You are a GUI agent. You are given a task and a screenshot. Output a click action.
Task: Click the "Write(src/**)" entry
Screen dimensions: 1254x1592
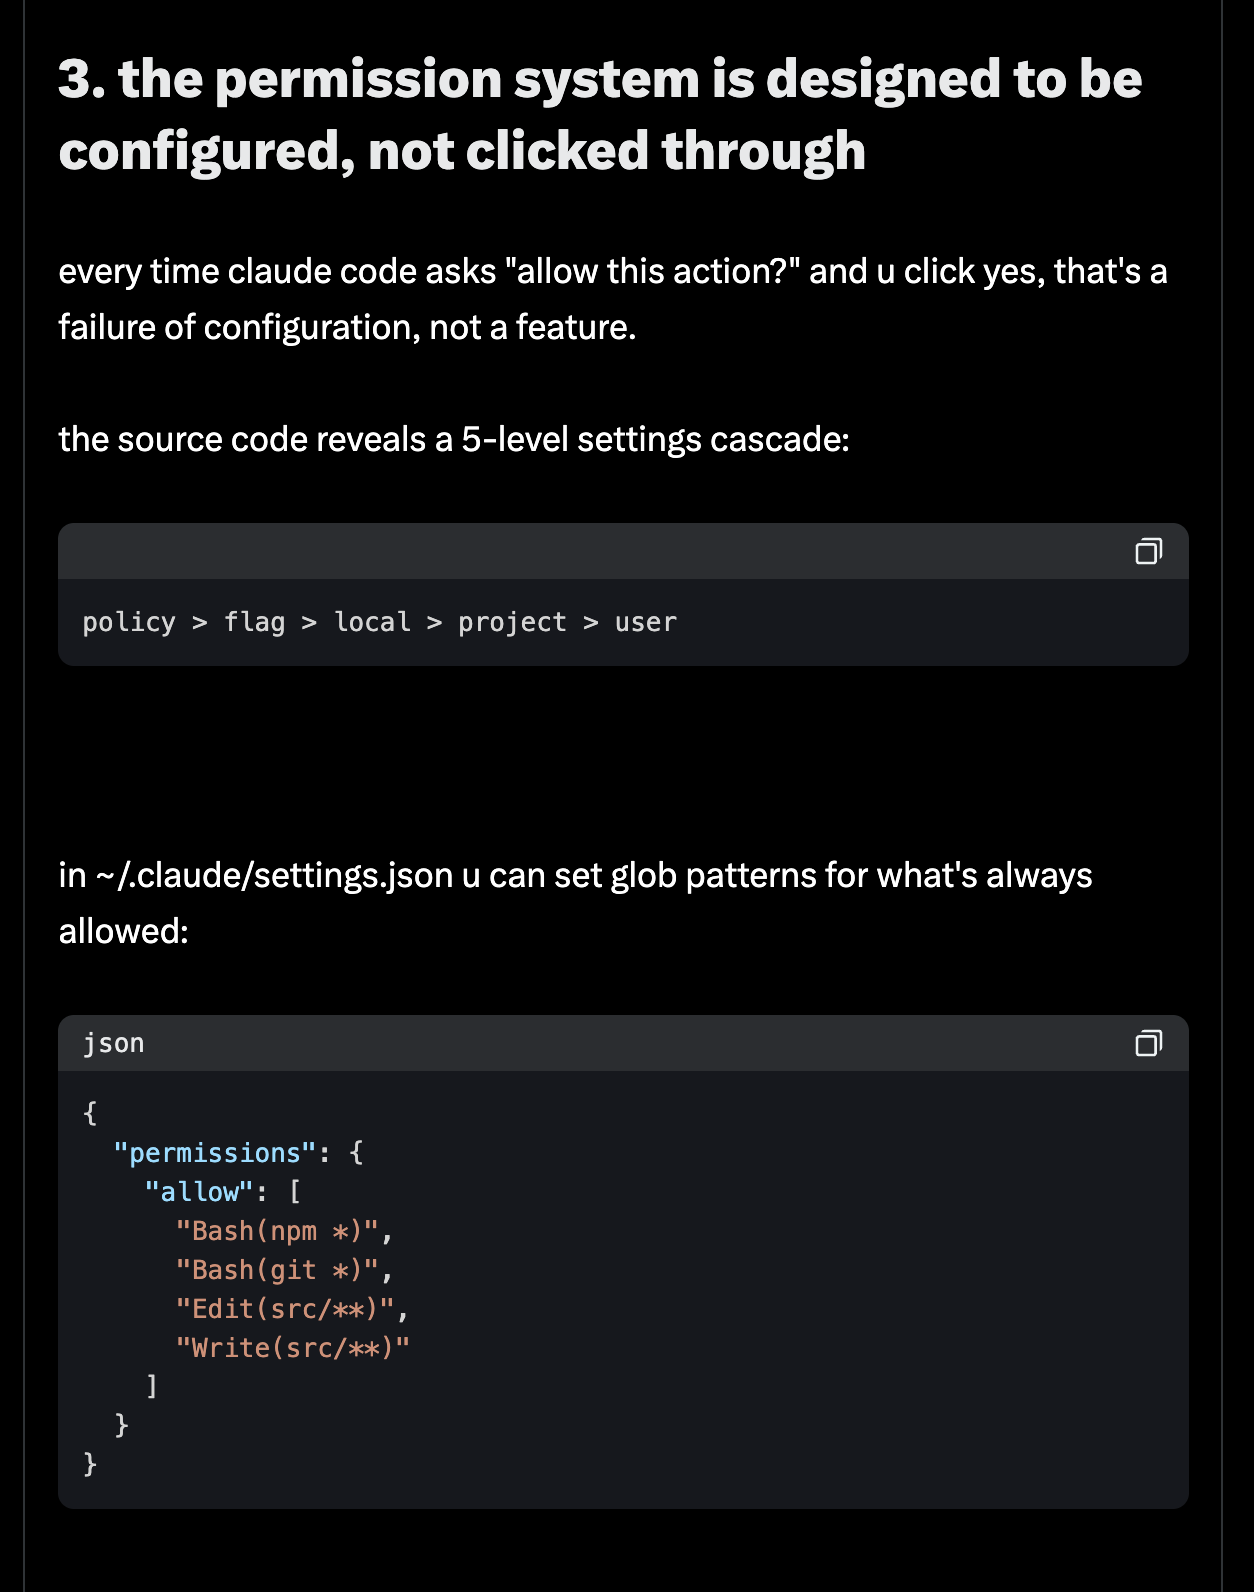(293, 1348)
